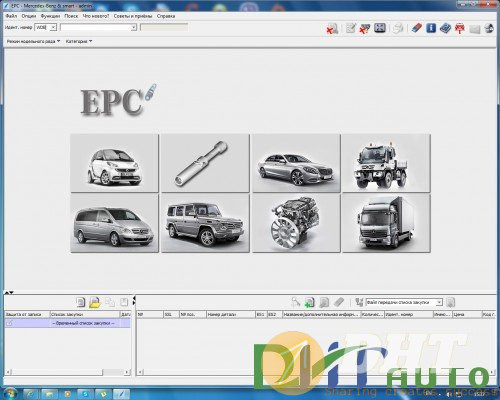Click the grey field after the ident combo box

pos(164,27)
